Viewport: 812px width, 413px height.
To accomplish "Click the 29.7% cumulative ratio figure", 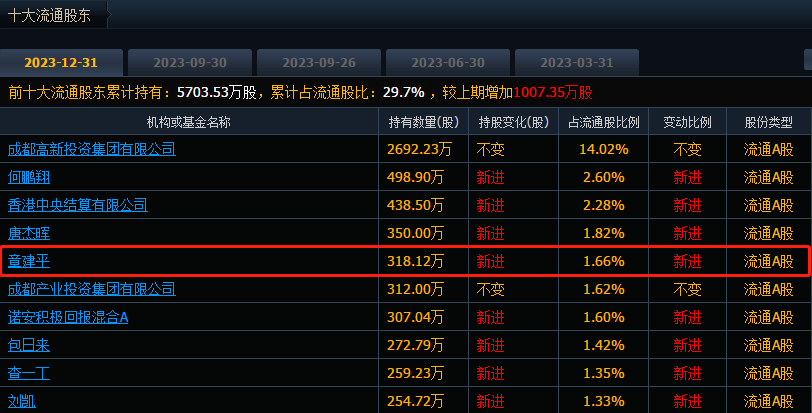I will pos(403,93).
